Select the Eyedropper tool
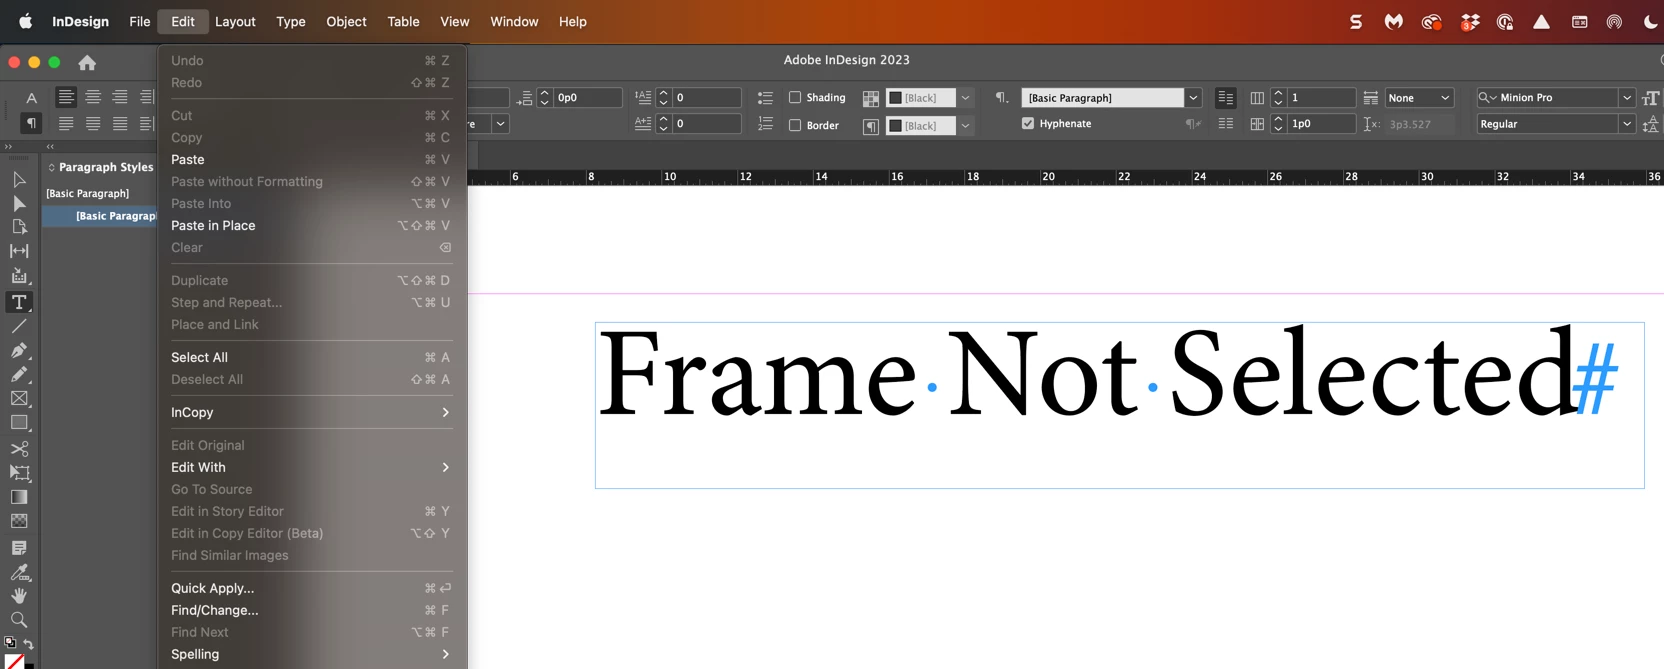 [19, 572]
